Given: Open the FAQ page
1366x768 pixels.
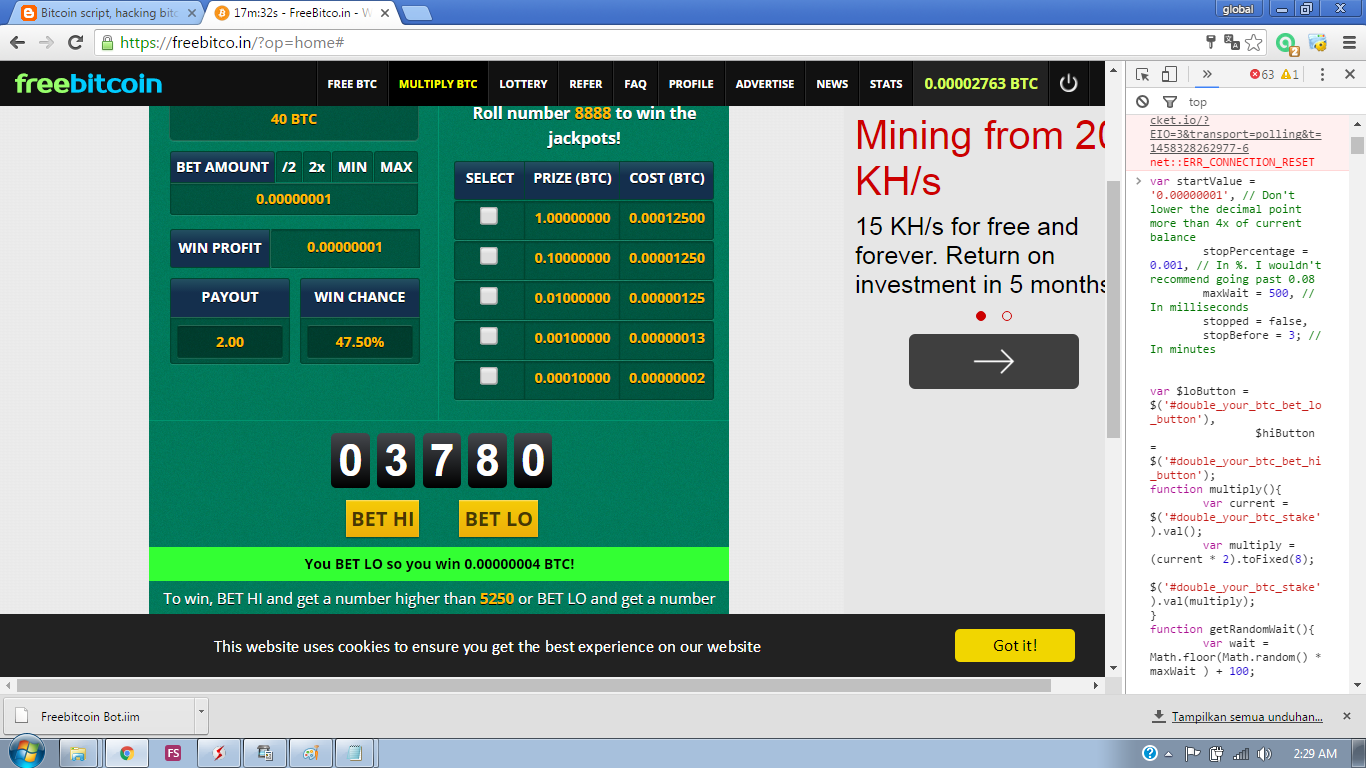Looking at the screenshot, I should point(635,84).
